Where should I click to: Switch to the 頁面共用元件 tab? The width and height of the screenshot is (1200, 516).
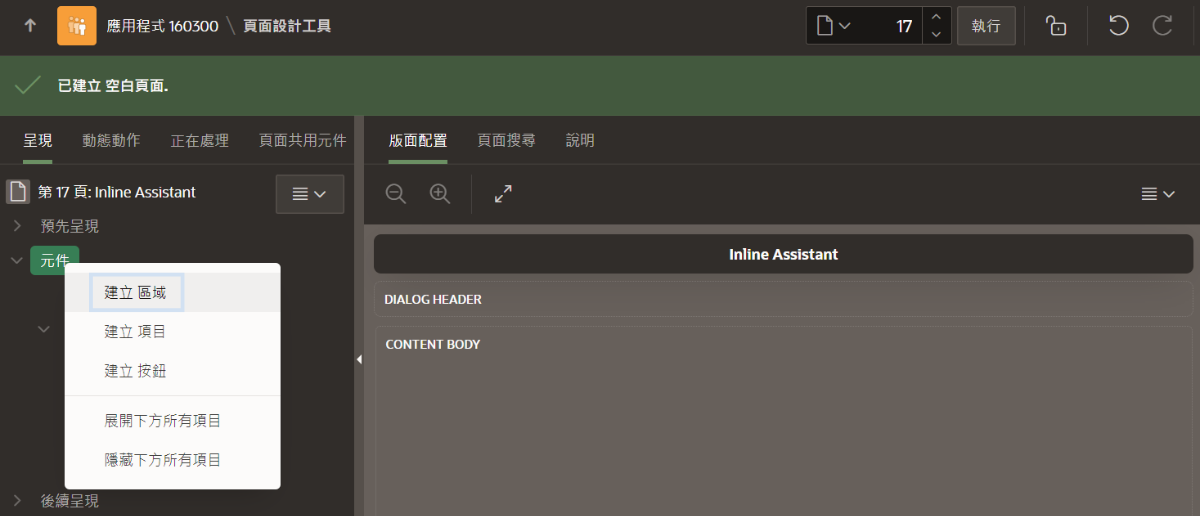[303, 141]
